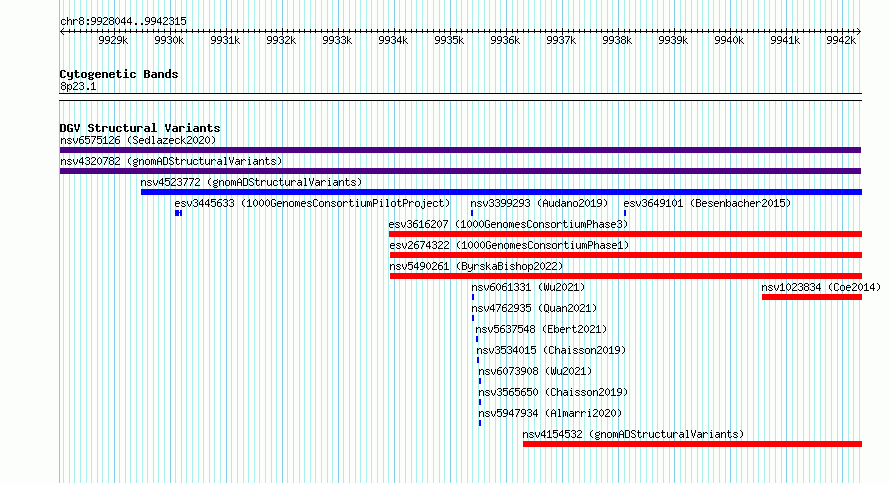Open the nsv6073908 (Wu2021) label

click(535, 371)
